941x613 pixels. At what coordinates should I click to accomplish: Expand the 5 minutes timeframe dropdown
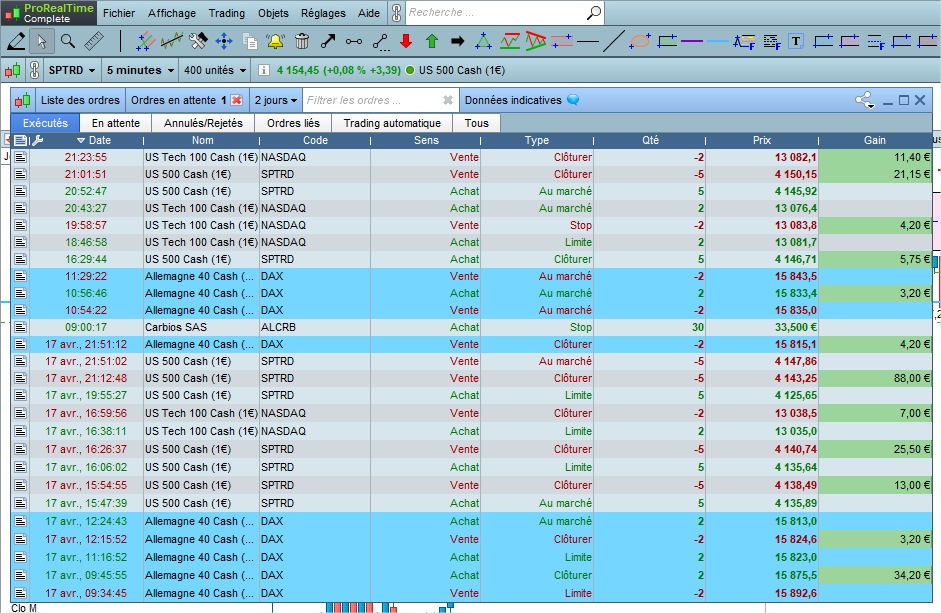(x=139, y=71)
